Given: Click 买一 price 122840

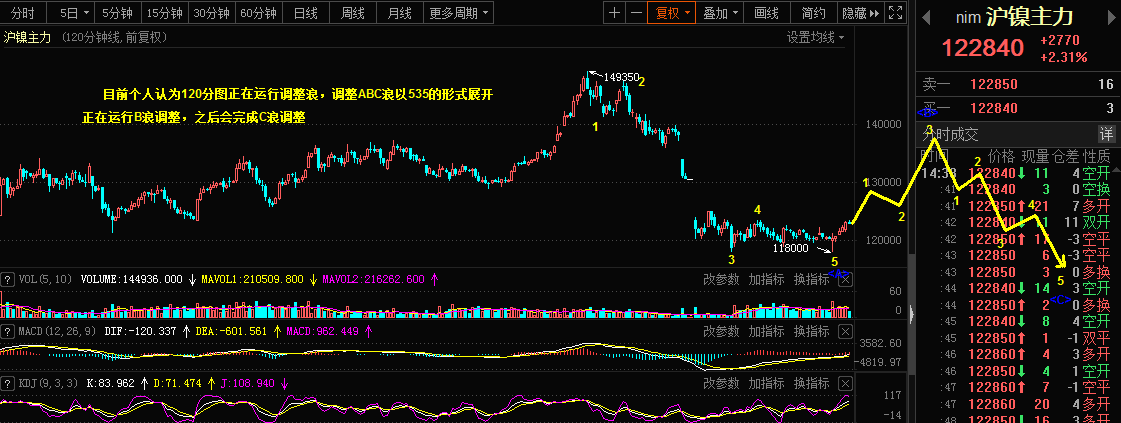Looking at the screenshot, I should pyautogui.click(x=992, y=109).
